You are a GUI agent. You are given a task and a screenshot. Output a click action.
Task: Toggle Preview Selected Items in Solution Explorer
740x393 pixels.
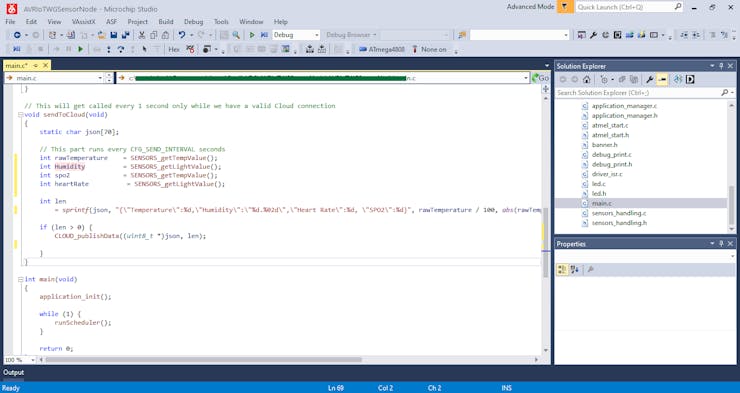pos(662,79)
